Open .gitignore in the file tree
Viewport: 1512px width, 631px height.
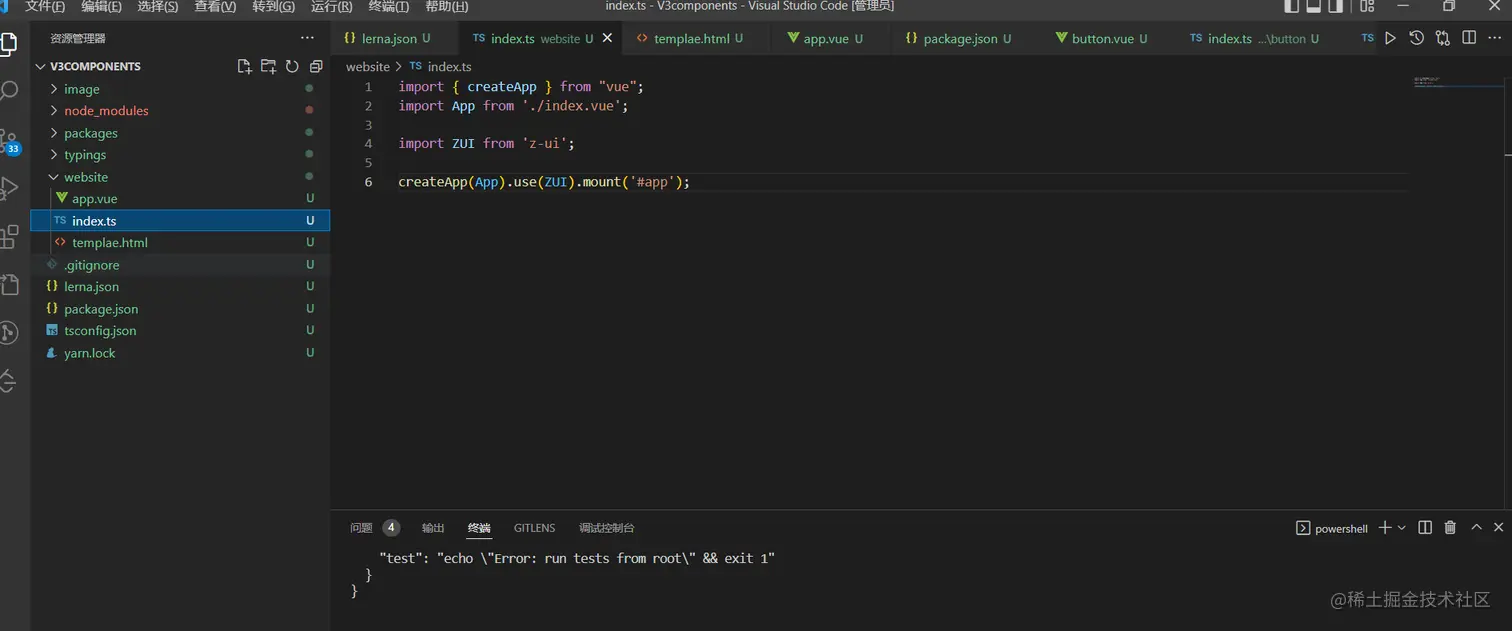click(x=180, y=265)
